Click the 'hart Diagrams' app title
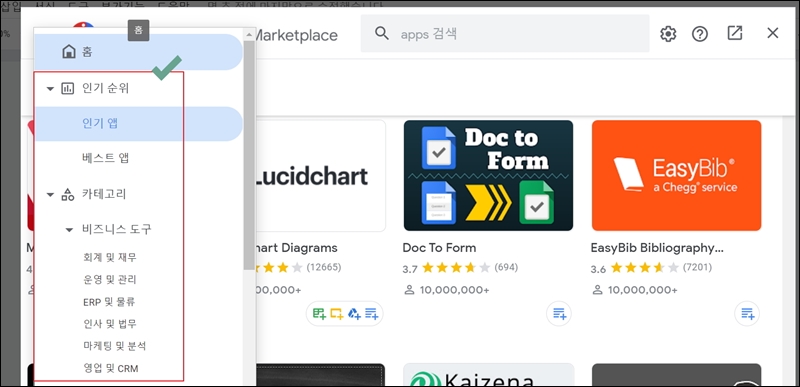Screen dimensions: 800x387 point(296,248)
